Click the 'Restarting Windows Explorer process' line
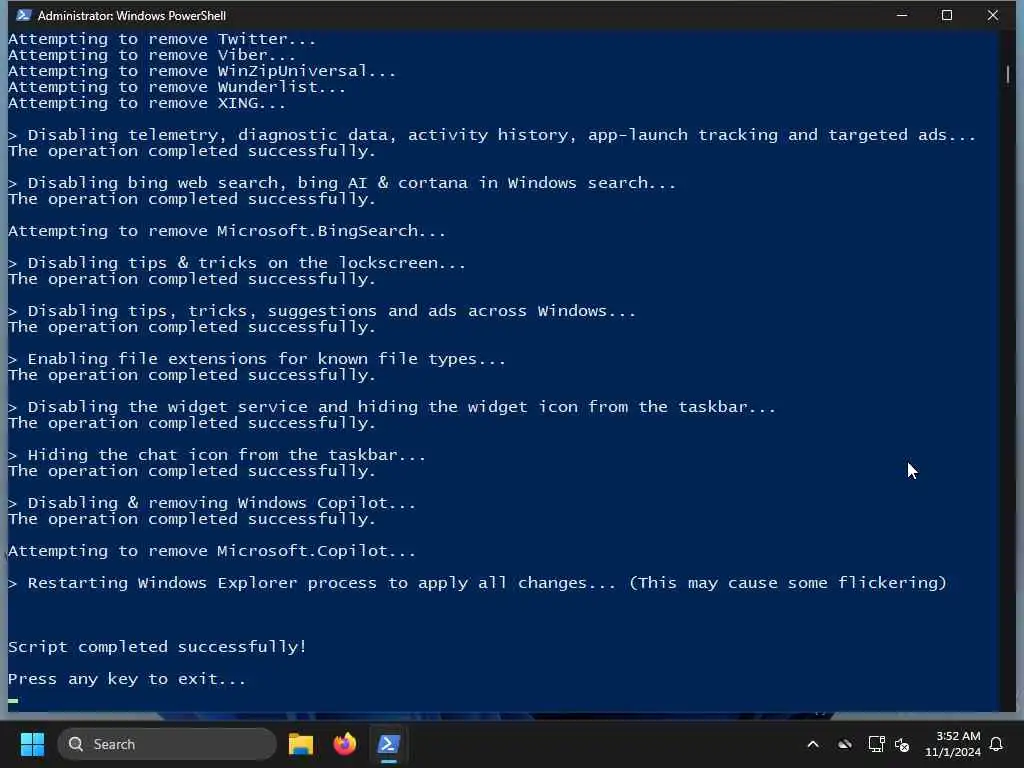Screen dimensions: 1024x768 [x=477, y=583]
